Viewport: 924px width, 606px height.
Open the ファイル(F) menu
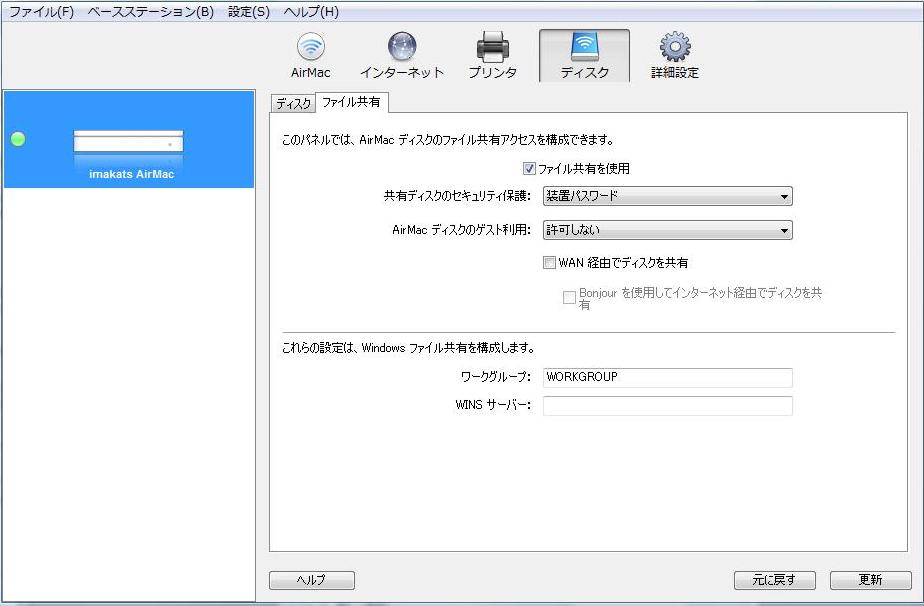41,12
